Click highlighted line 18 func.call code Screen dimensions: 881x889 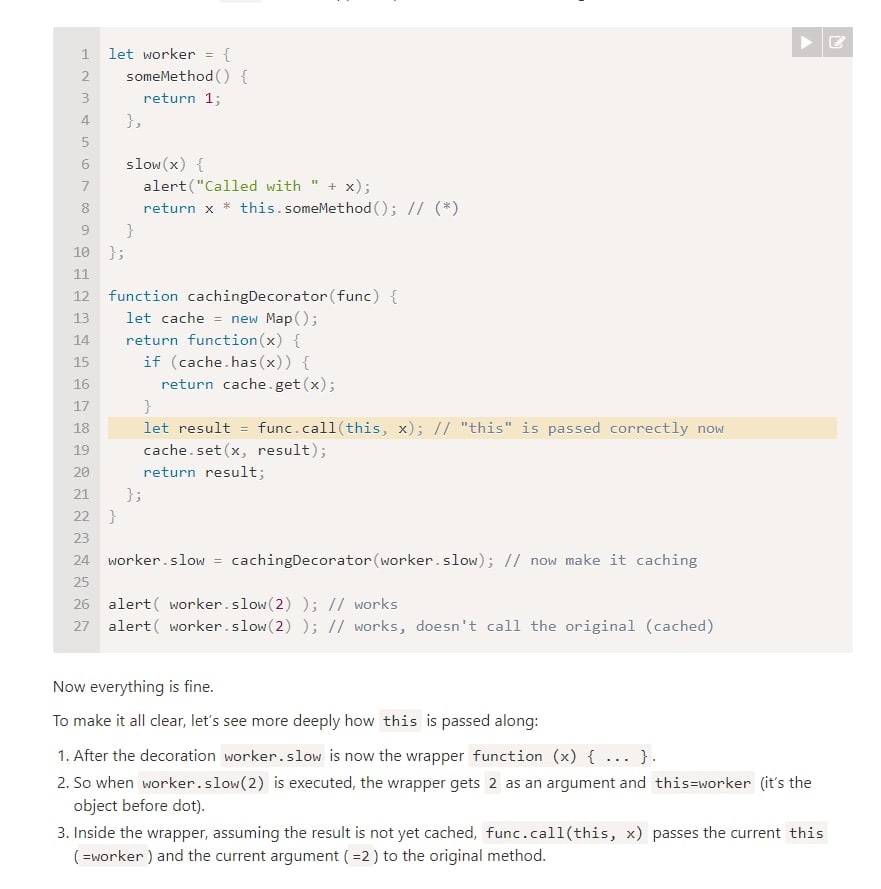coord(472,428)
